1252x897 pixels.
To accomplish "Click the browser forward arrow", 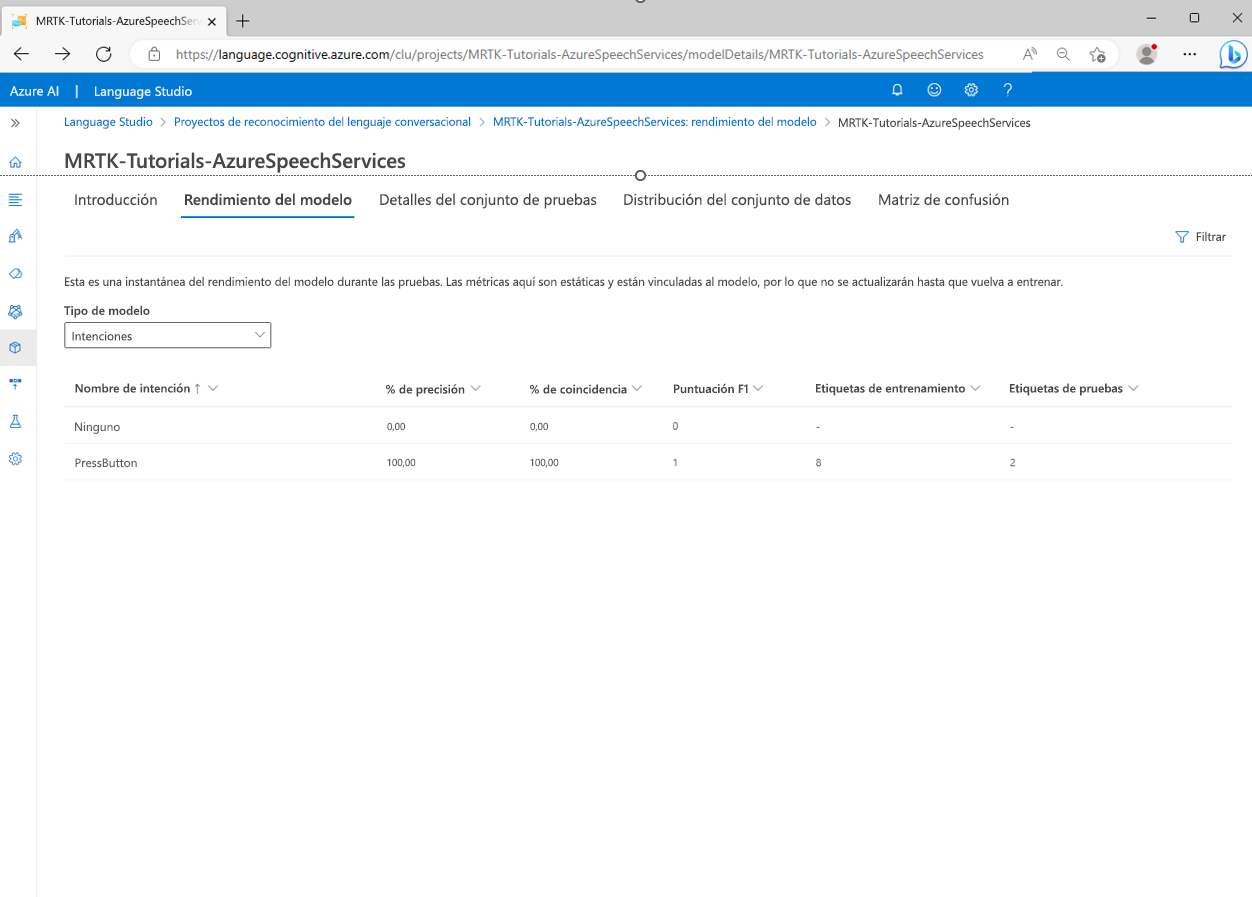I will (x=63, y=54).
